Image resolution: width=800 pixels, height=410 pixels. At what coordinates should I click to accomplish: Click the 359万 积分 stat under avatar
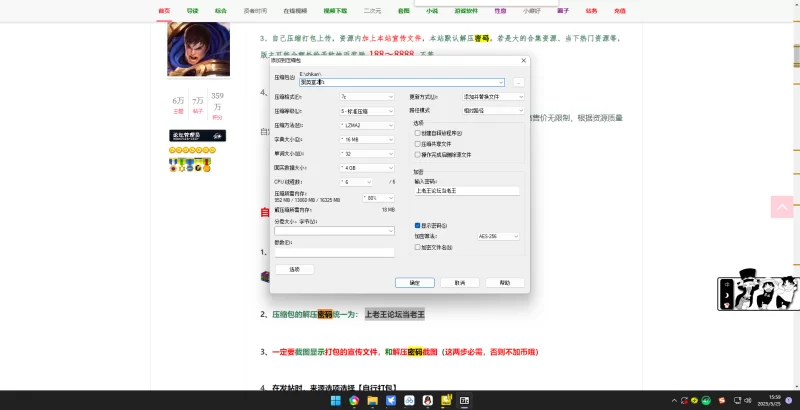point(217,106)
